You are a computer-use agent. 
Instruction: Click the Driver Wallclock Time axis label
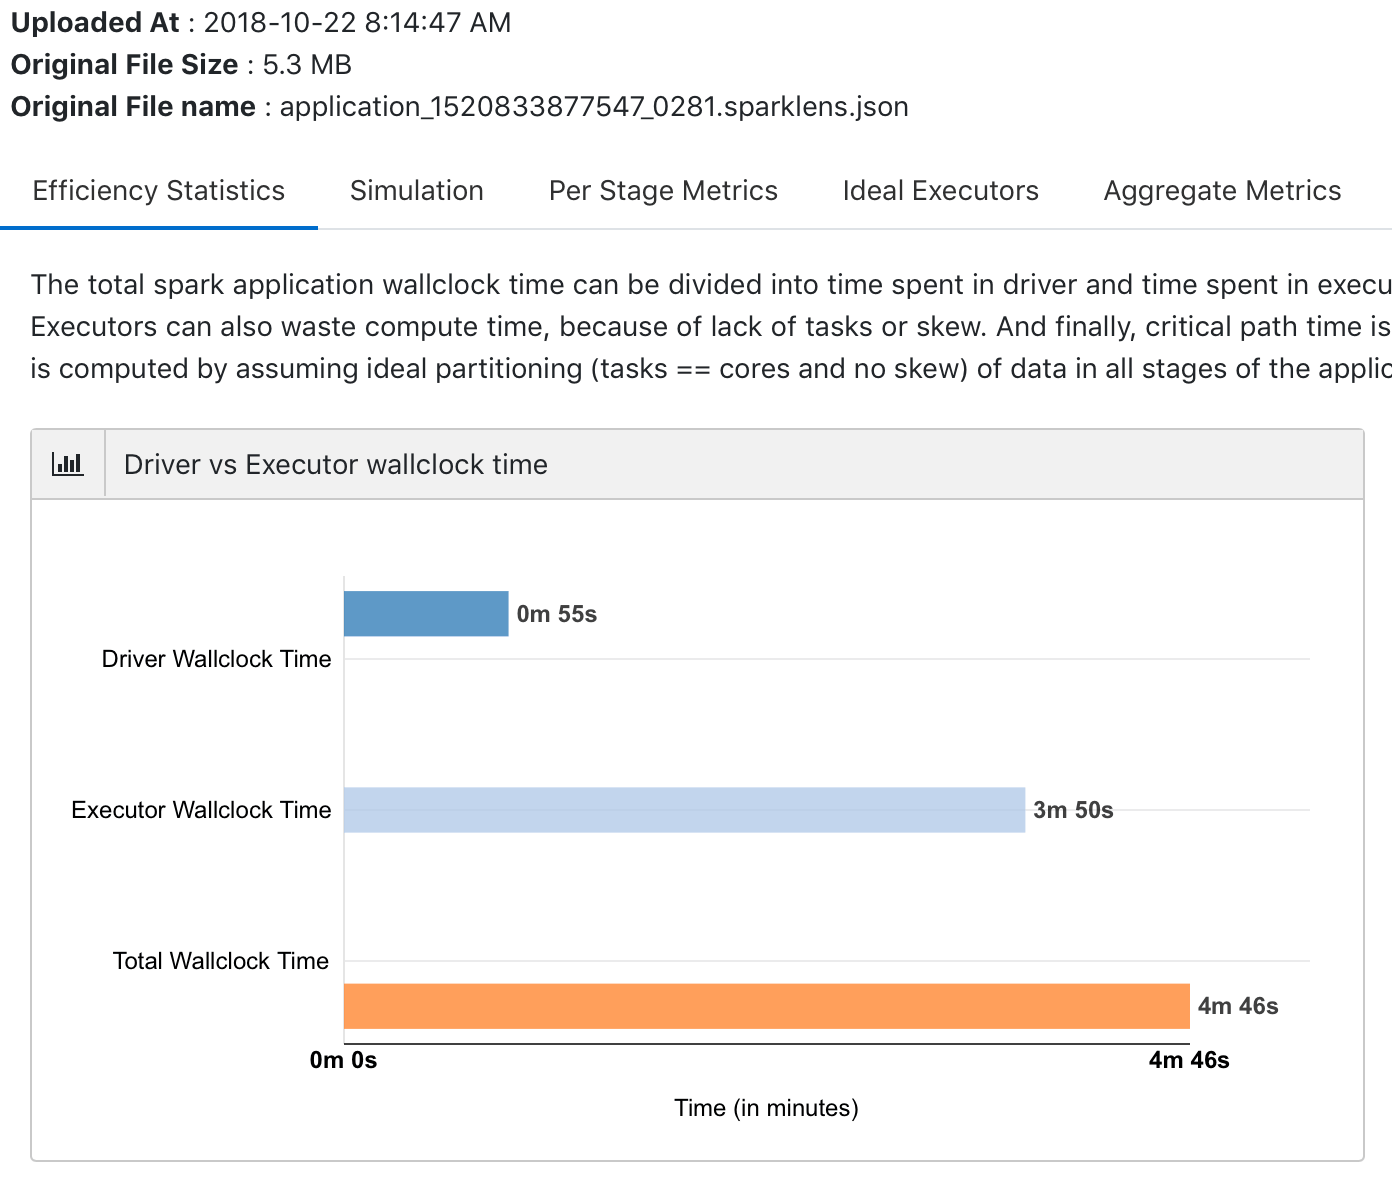click(x=216, y=659)
